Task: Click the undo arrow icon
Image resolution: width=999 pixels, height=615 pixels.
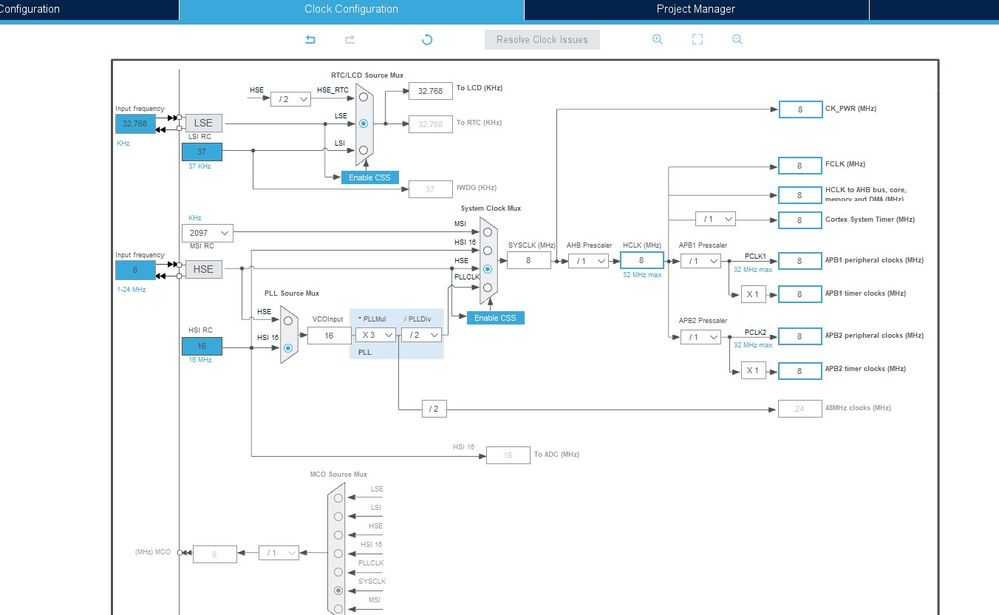Action: point(310,40)
